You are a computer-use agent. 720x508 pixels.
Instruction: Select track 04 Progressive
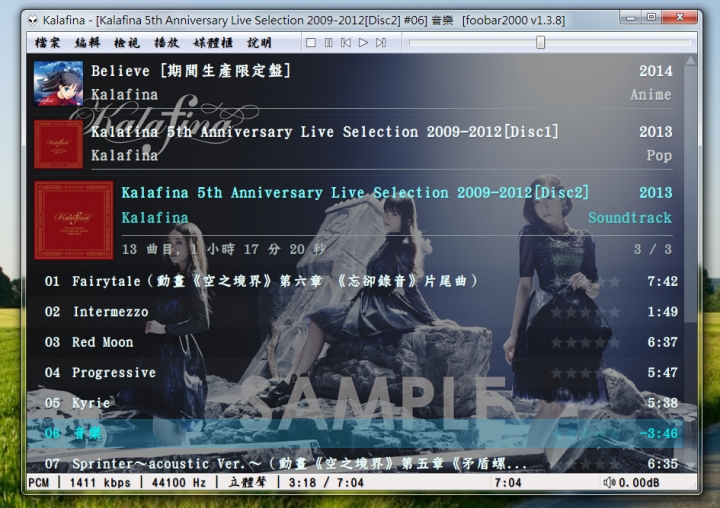[x=354, y=373]
